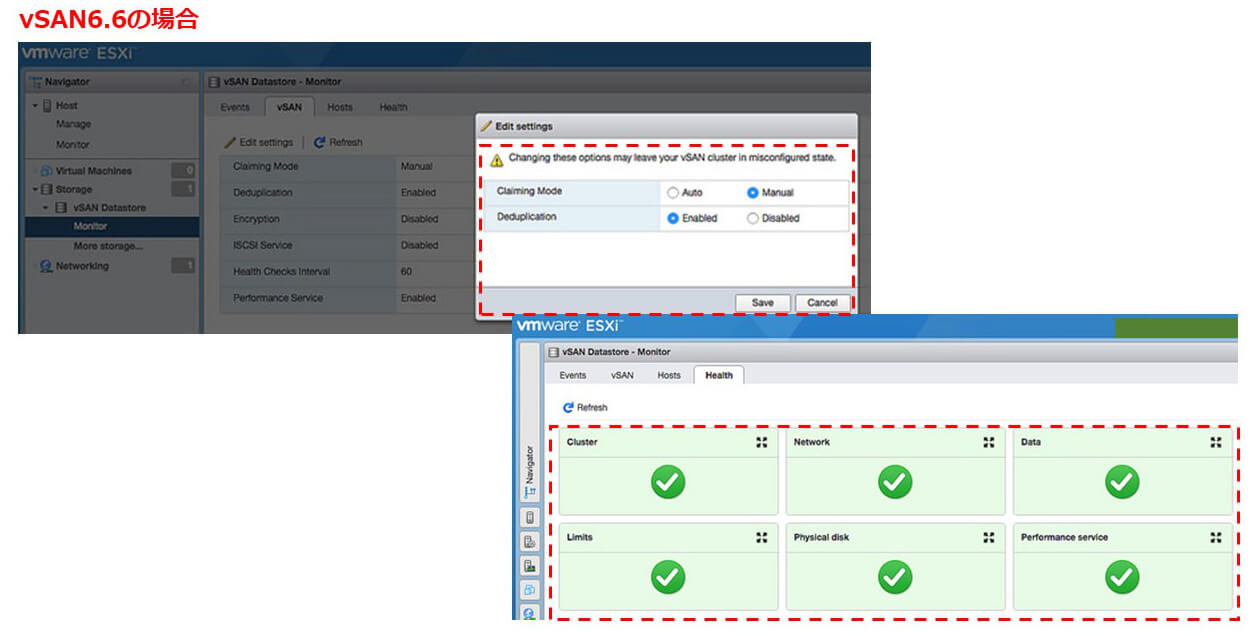
Task: Select vSAN Datastore in the Navigator
Action: 109,207
